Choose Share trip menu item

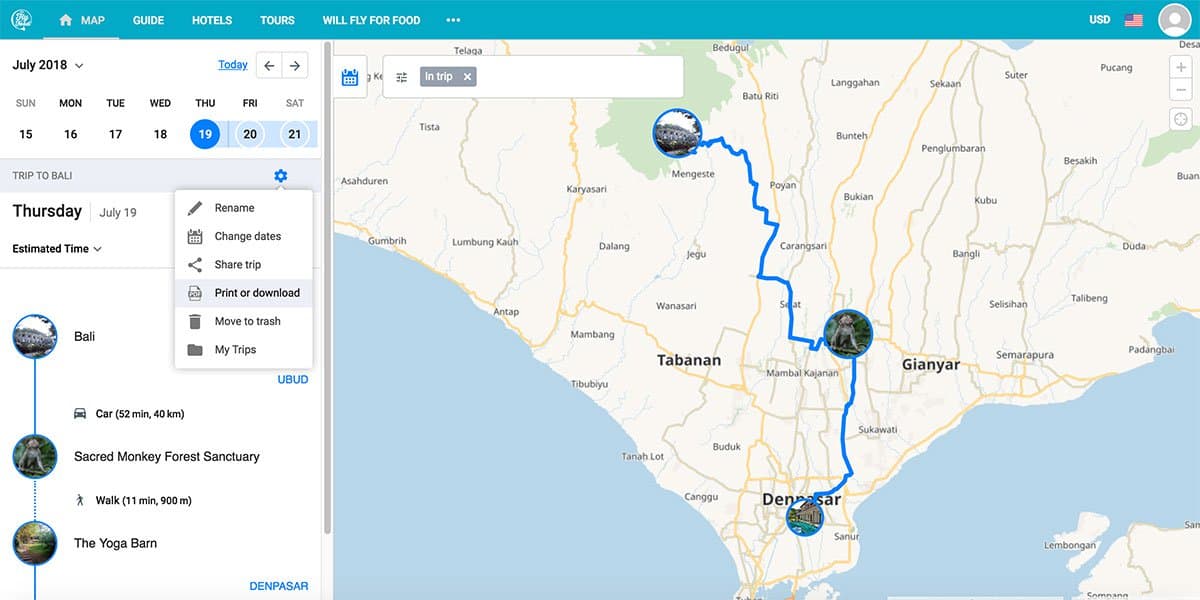coord(244,264)
